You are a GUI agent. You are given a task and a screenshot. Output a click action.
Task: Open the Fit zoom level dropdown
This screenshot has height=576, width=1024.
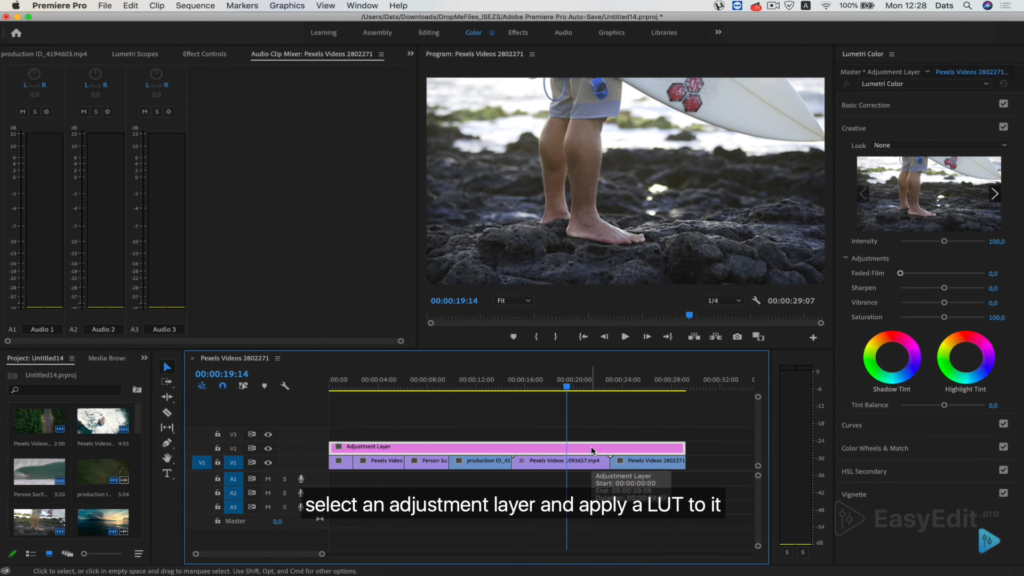(x=513, y=300)
